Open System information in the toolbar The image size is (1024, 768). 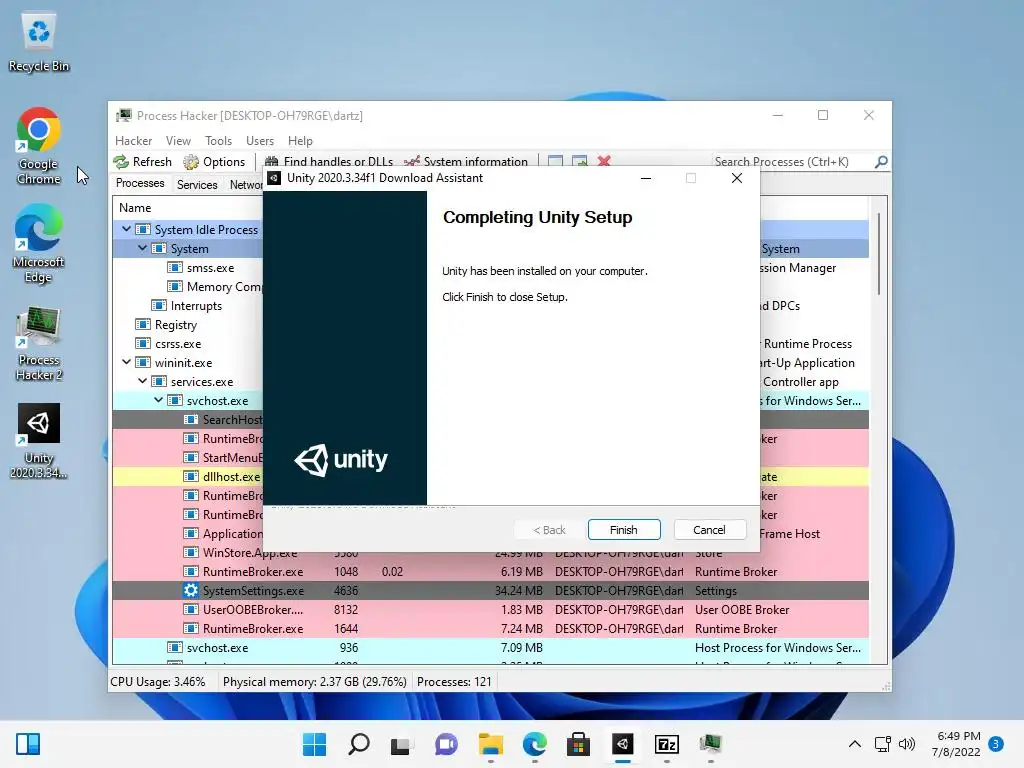pyautogui.click(x=466, y=161)
